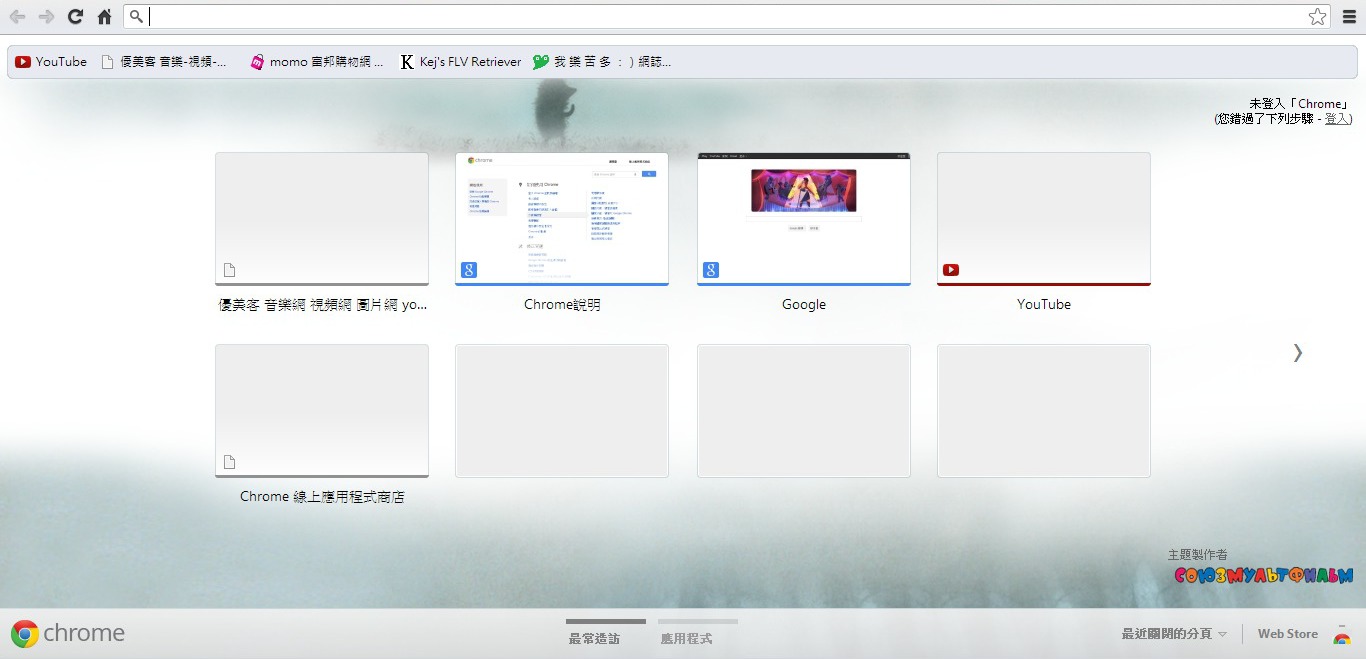Click the 登入 sign-in link
Image resolution: width=1366 pixels, height=659 pixels.
pos(1337,119)
